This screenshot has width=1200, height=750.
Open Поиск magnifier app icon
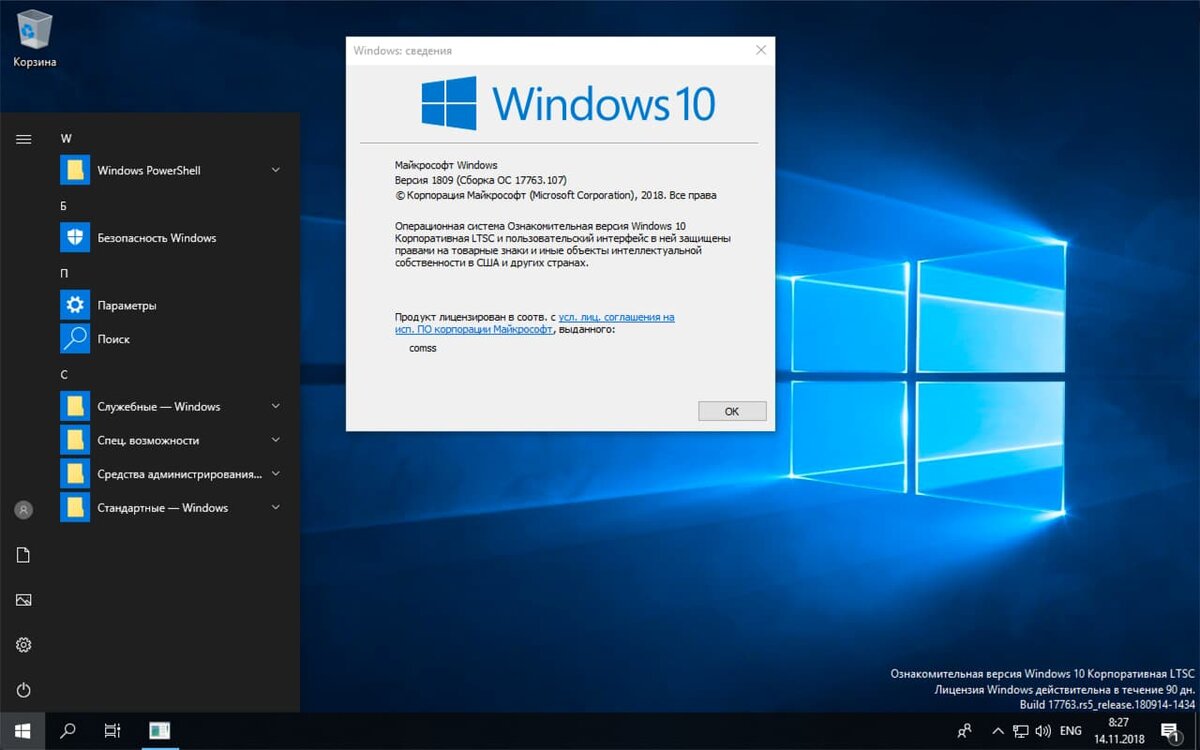pyautogui.click(x=75, y=339)
